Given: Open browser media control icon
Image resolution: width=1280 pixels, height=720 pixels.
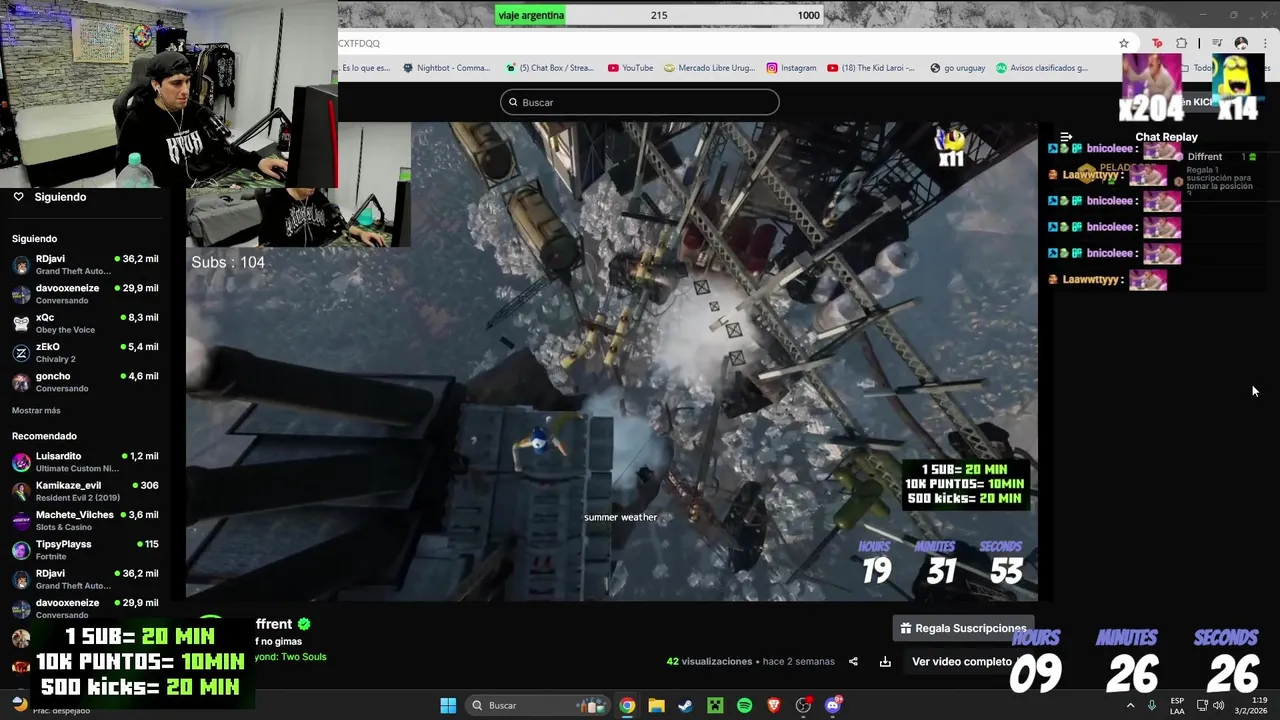Looking at the screenshot, I should tap(1217, 43).
